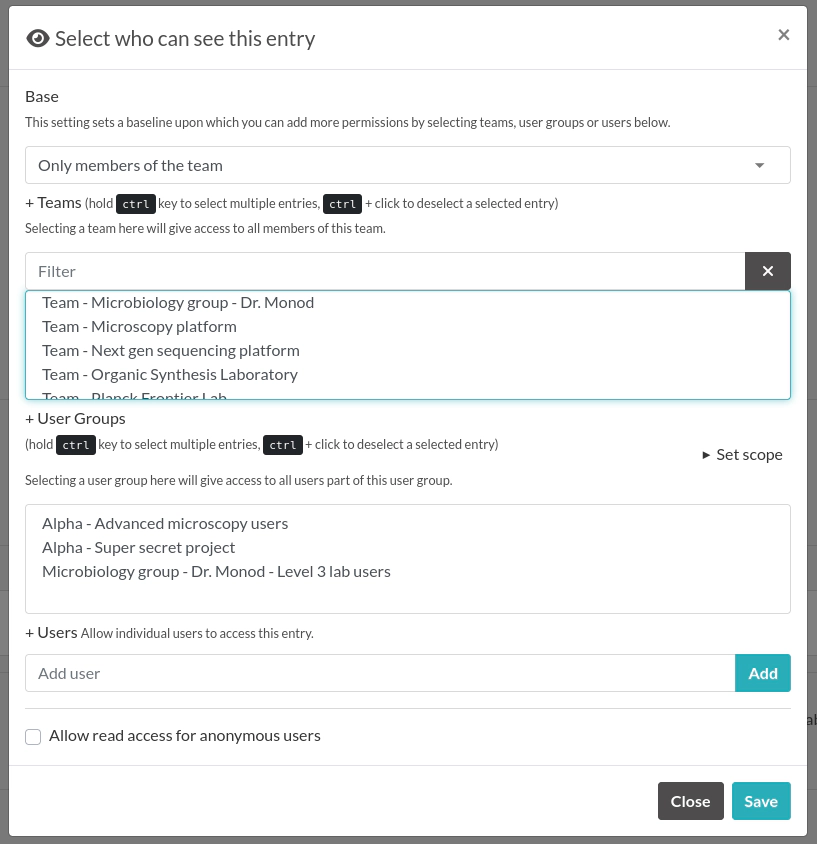Click the Add user input field

pyautogui.click(x=380, y=673)
